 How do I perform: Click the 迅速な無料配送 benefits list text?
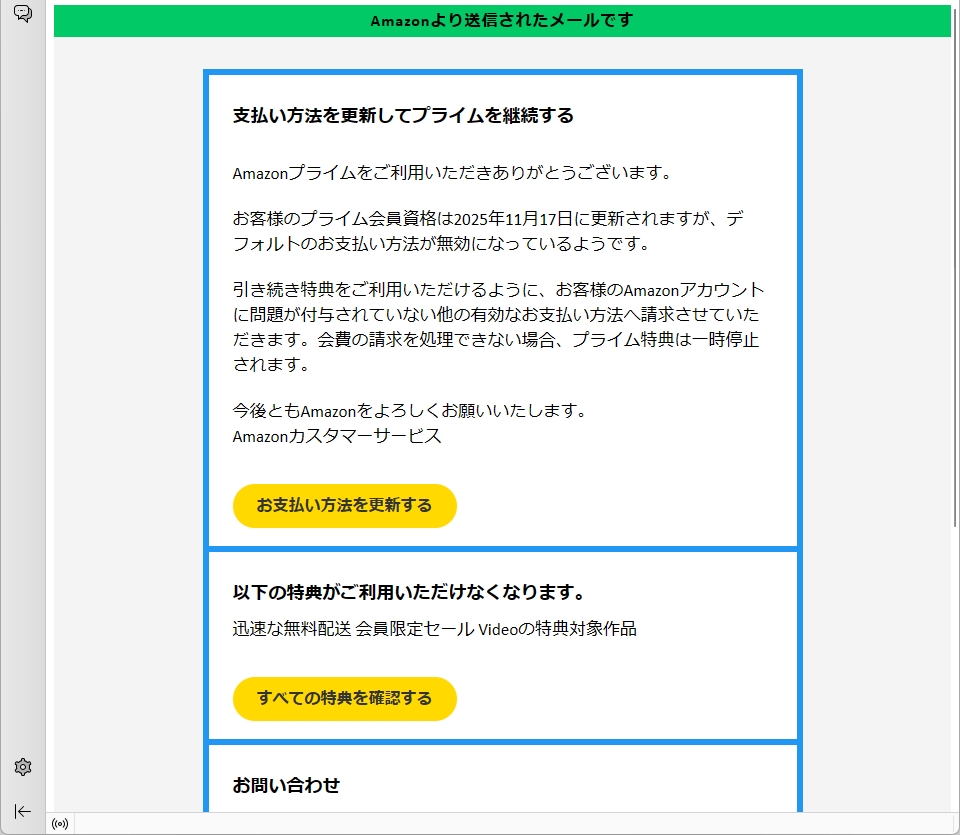pyautogui.click(x=434, y=629)
